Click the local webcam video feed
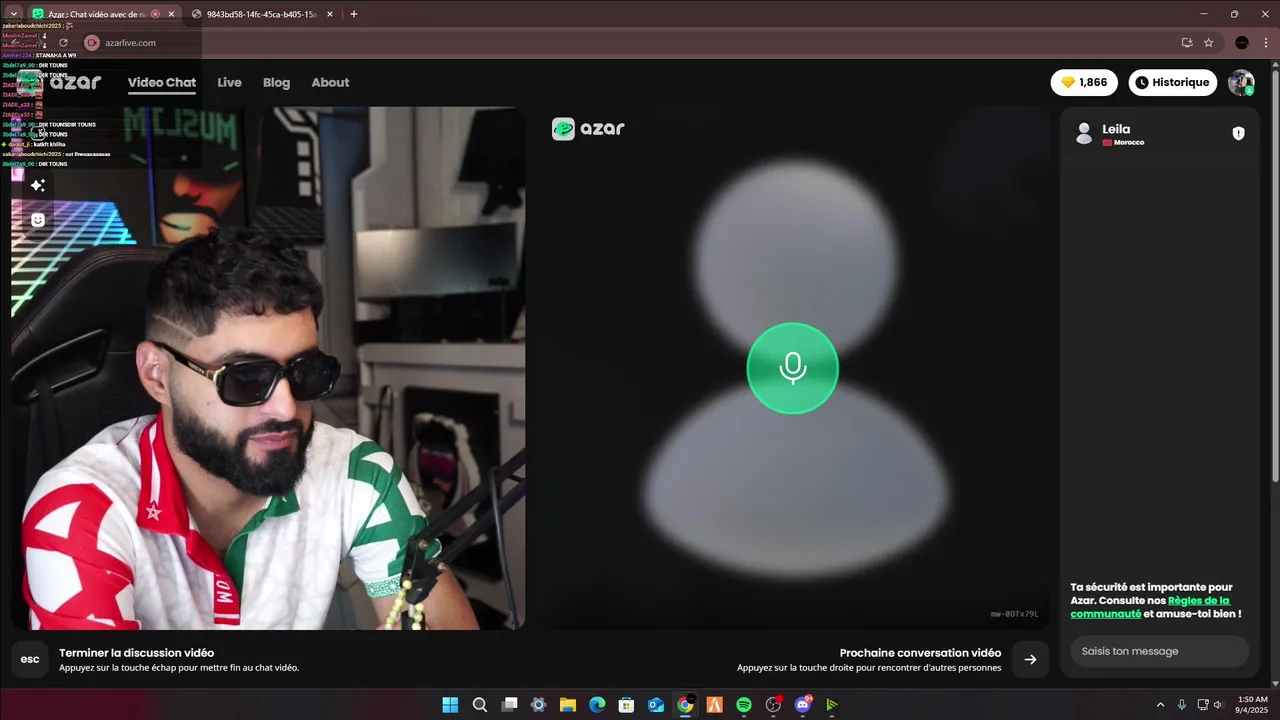The width and height of the screenshot is (1280, 720). (268, 368)
